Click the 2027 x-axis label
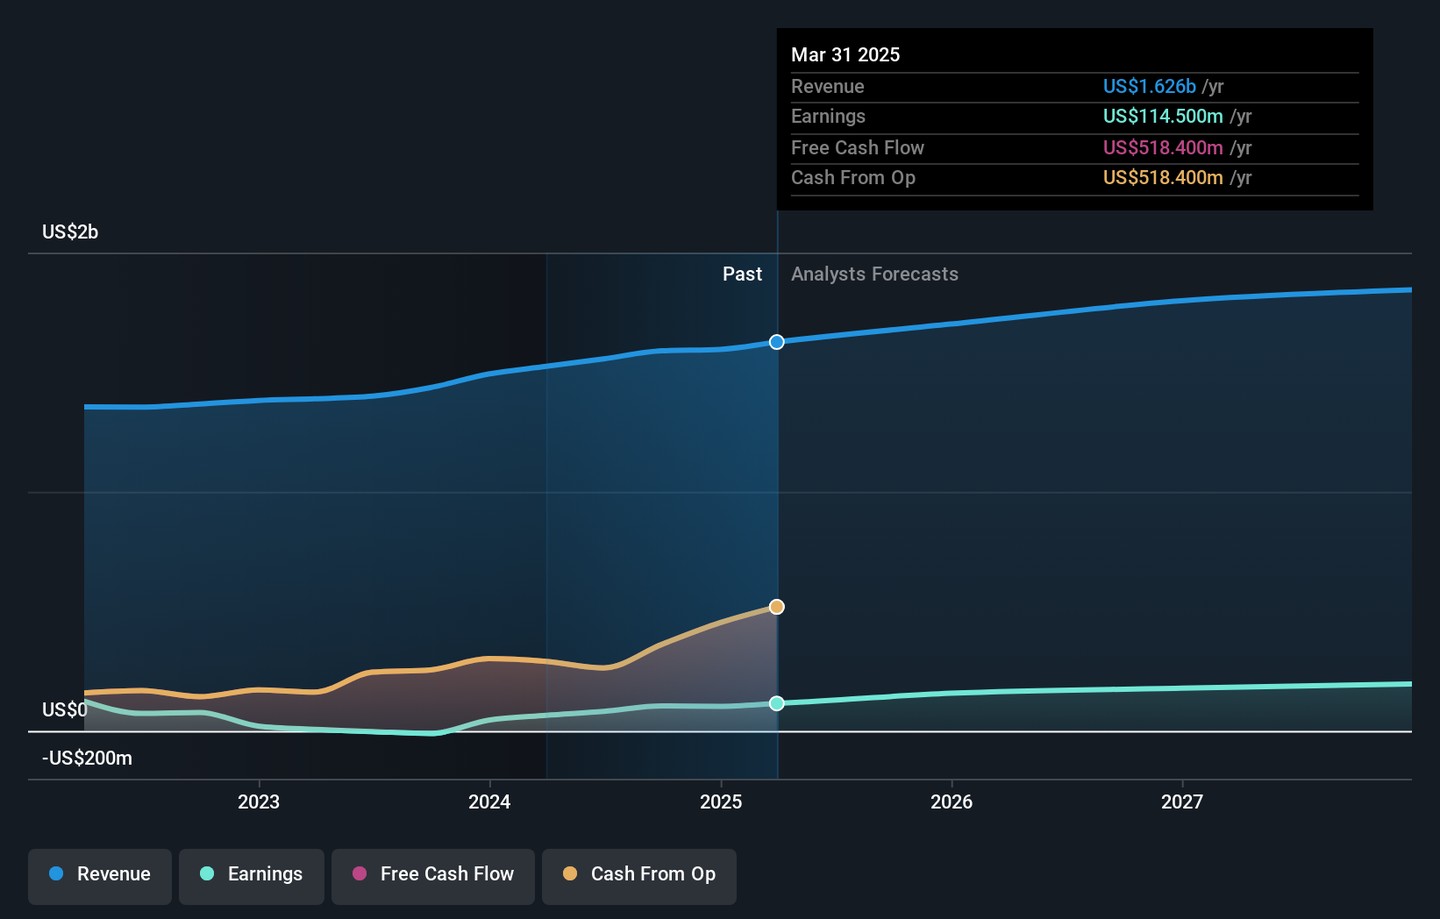 coord(1182,802)
